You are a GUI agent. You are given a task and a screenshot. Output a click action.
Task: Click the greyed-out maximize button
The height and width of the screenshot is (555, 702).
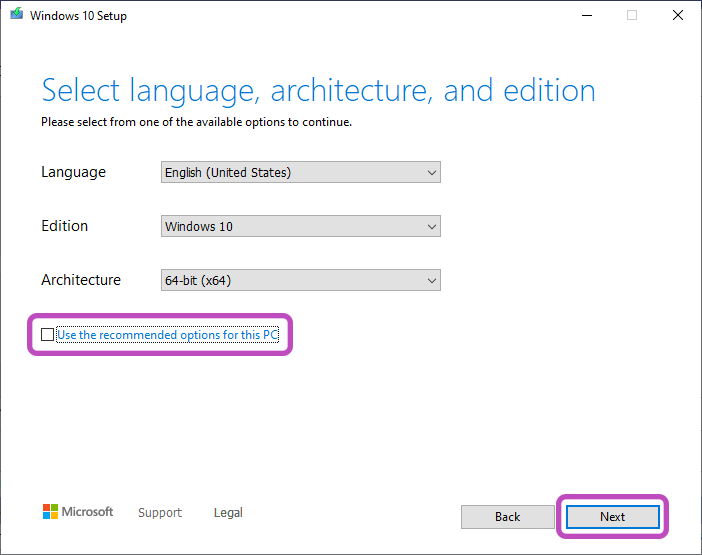(632, 15)
